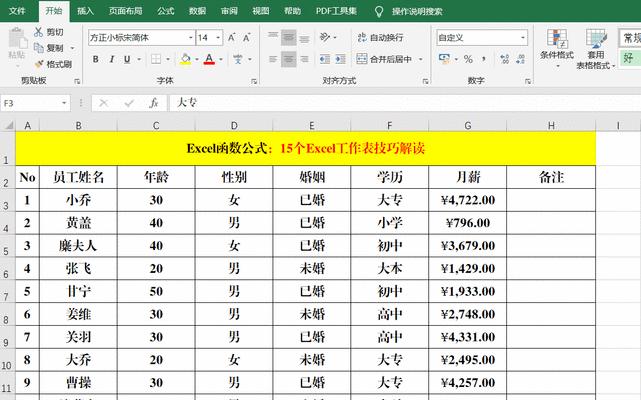Click the formula bar cancel X icon
Image resolution: width=641 pixels, height=400 pixels.
[104, 103]
